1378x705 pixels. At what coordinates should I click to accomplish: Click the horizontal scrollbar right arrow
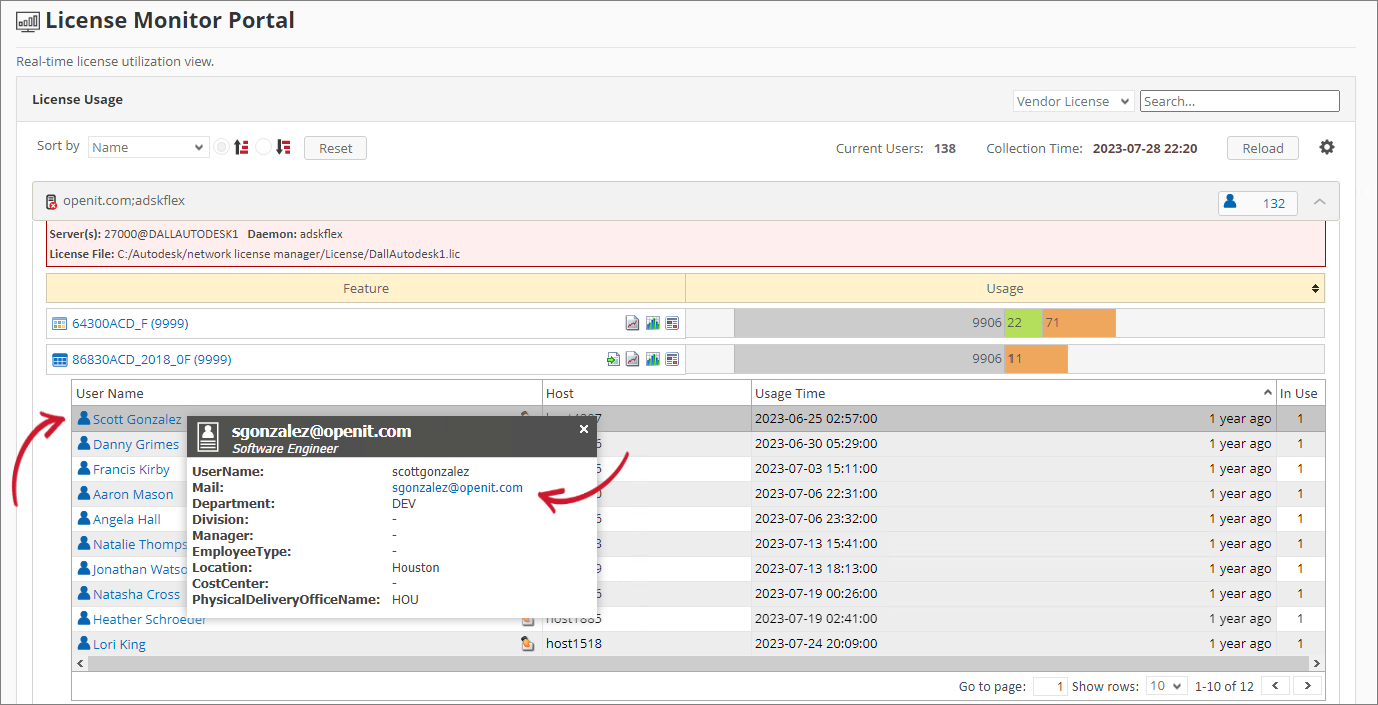pos(1317,663)
